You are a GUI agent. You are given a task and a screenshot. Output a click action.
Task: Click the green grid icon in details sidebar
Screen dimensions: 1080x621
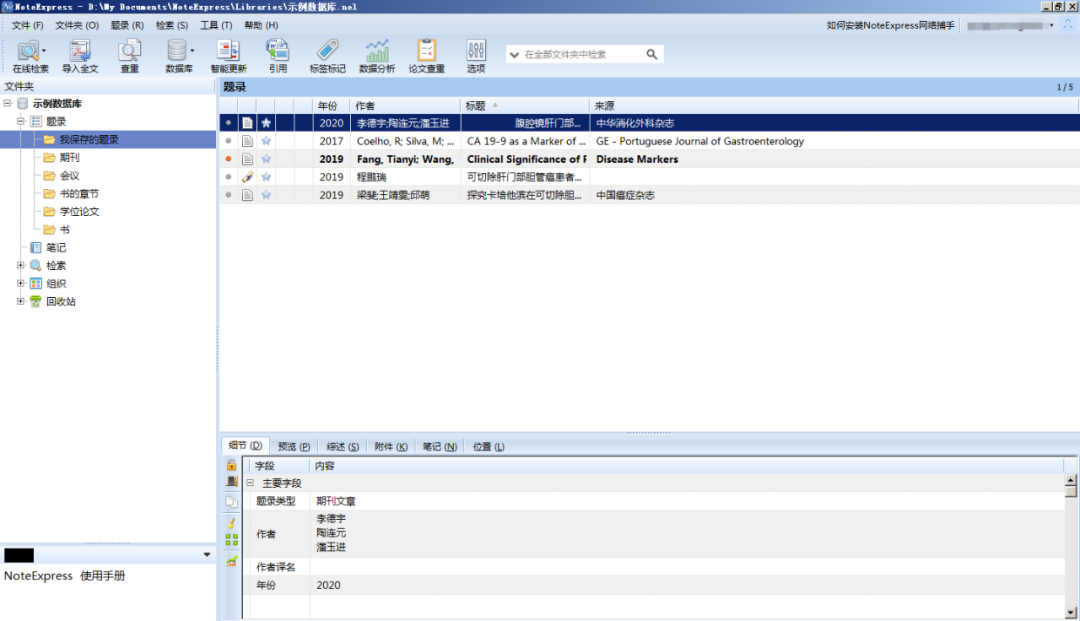coord(231,540)
